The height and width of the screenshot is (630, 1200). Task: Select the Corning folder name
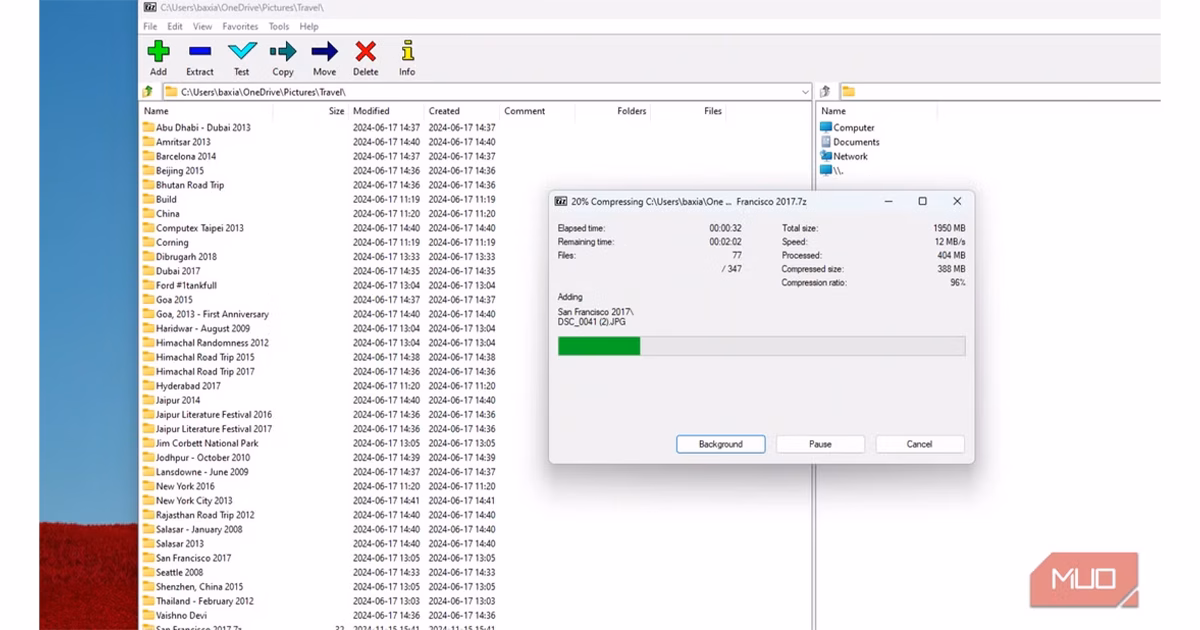(172, 242)
